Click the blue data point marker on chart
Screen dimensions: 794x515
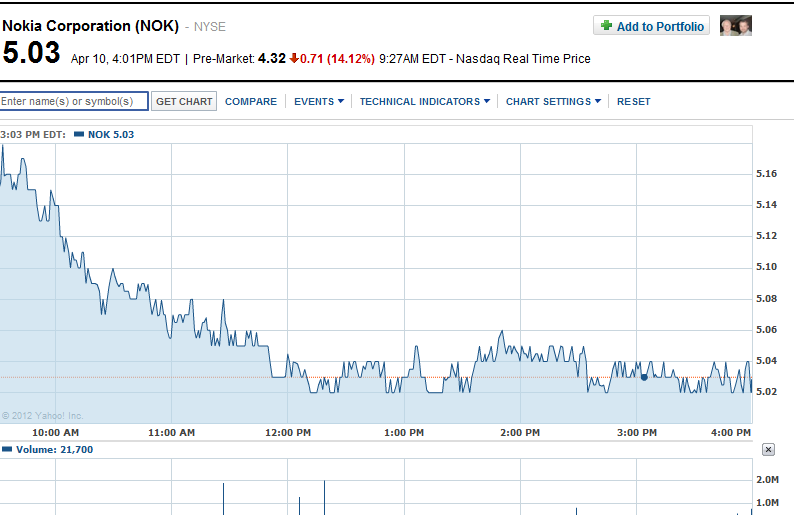(644, 377)
